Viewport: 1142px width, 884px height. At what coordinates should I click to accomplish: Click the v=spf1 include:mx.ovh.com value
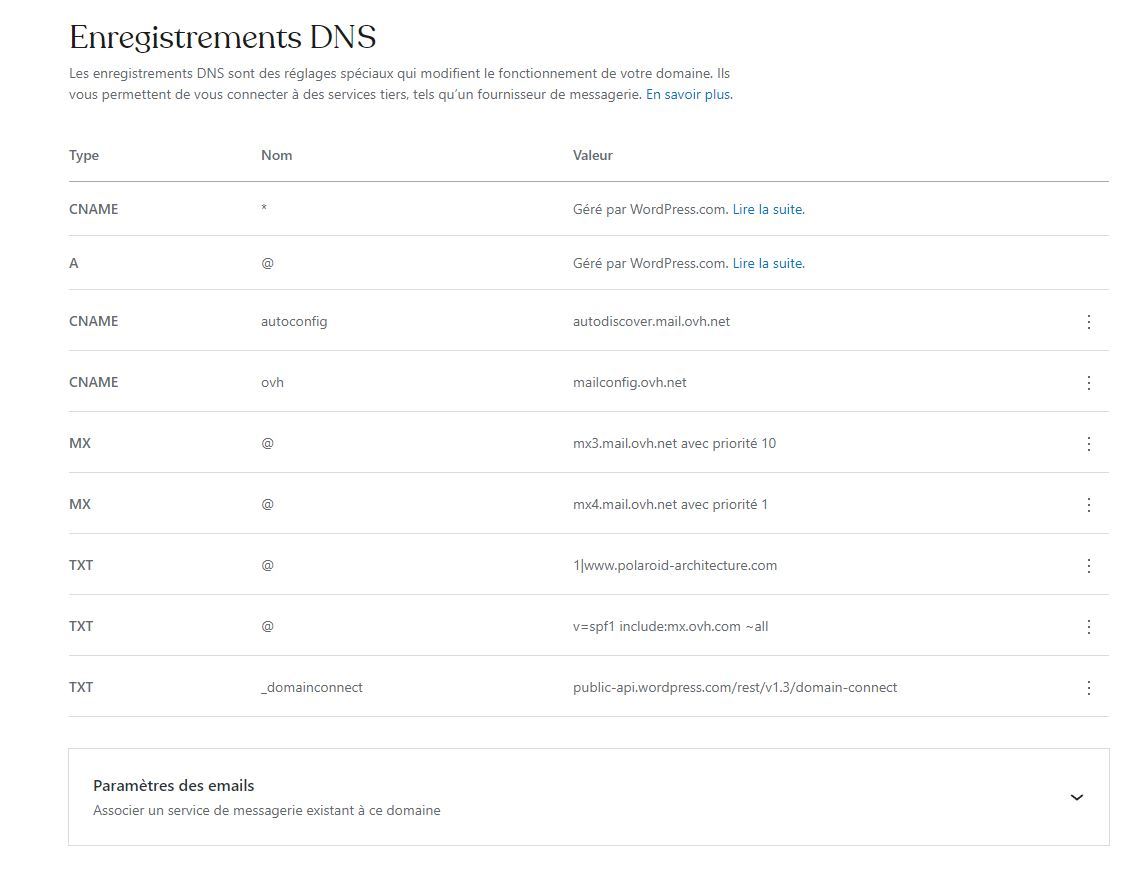[670, 626]
